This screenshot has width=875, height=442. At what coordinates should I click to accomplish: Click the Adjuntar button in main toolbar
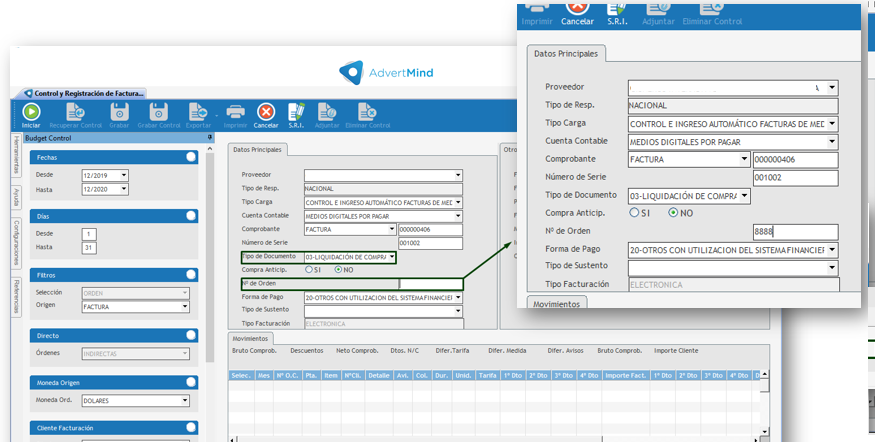(327, 113)
